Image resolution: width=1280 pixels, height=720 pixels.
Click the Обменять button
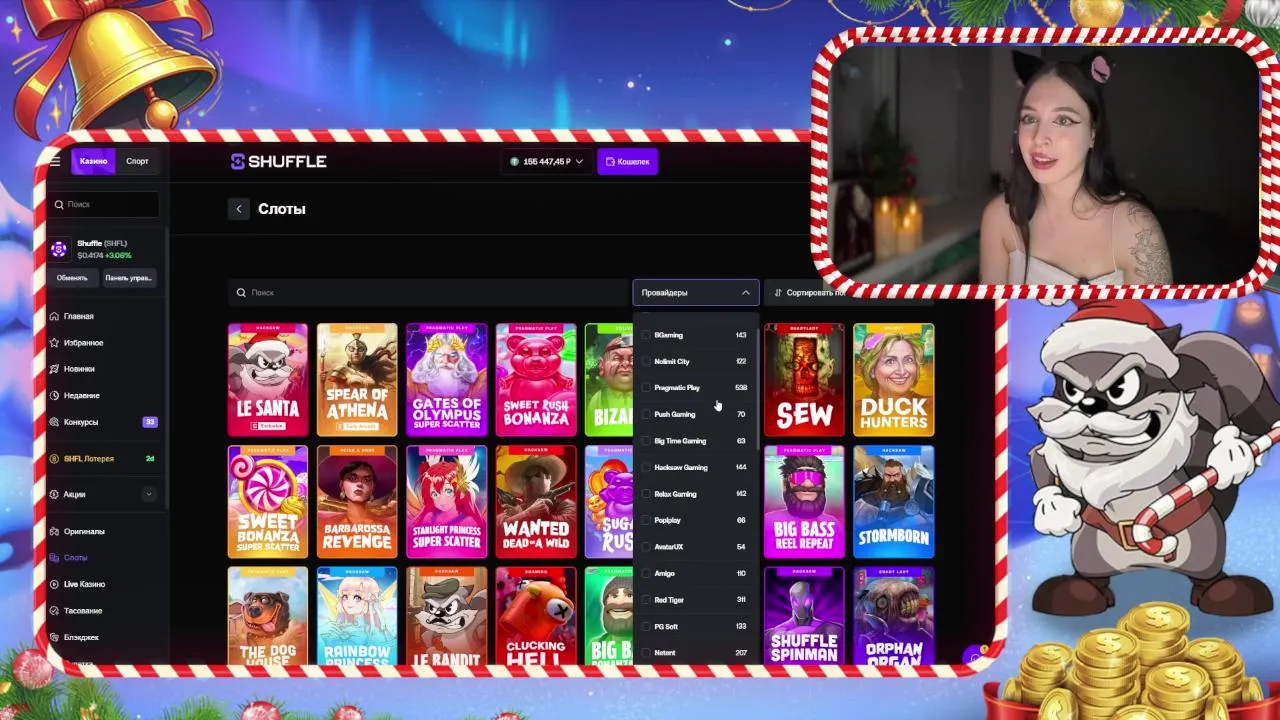click(x=72, y=278)
